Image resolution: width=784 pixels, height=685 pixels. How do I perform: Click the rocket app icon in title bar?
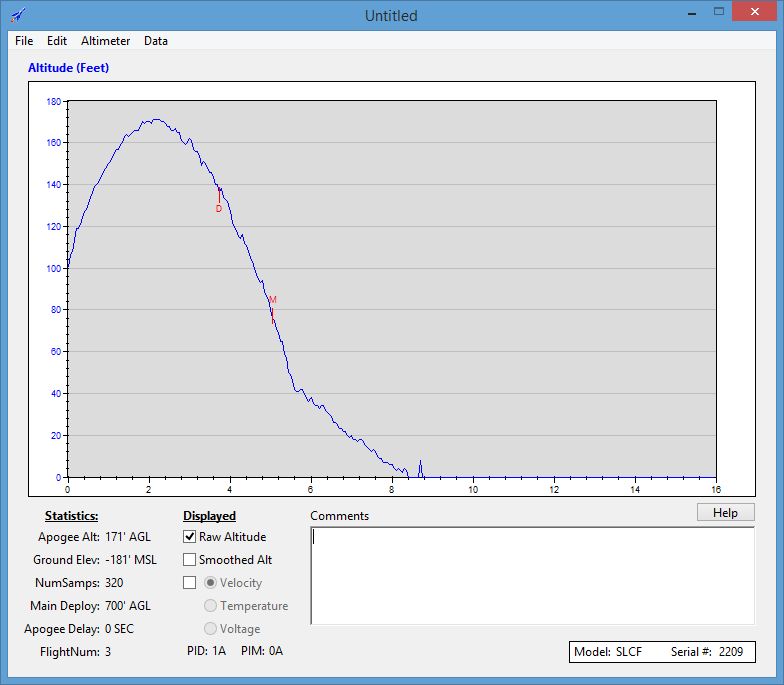coord(18,15)
